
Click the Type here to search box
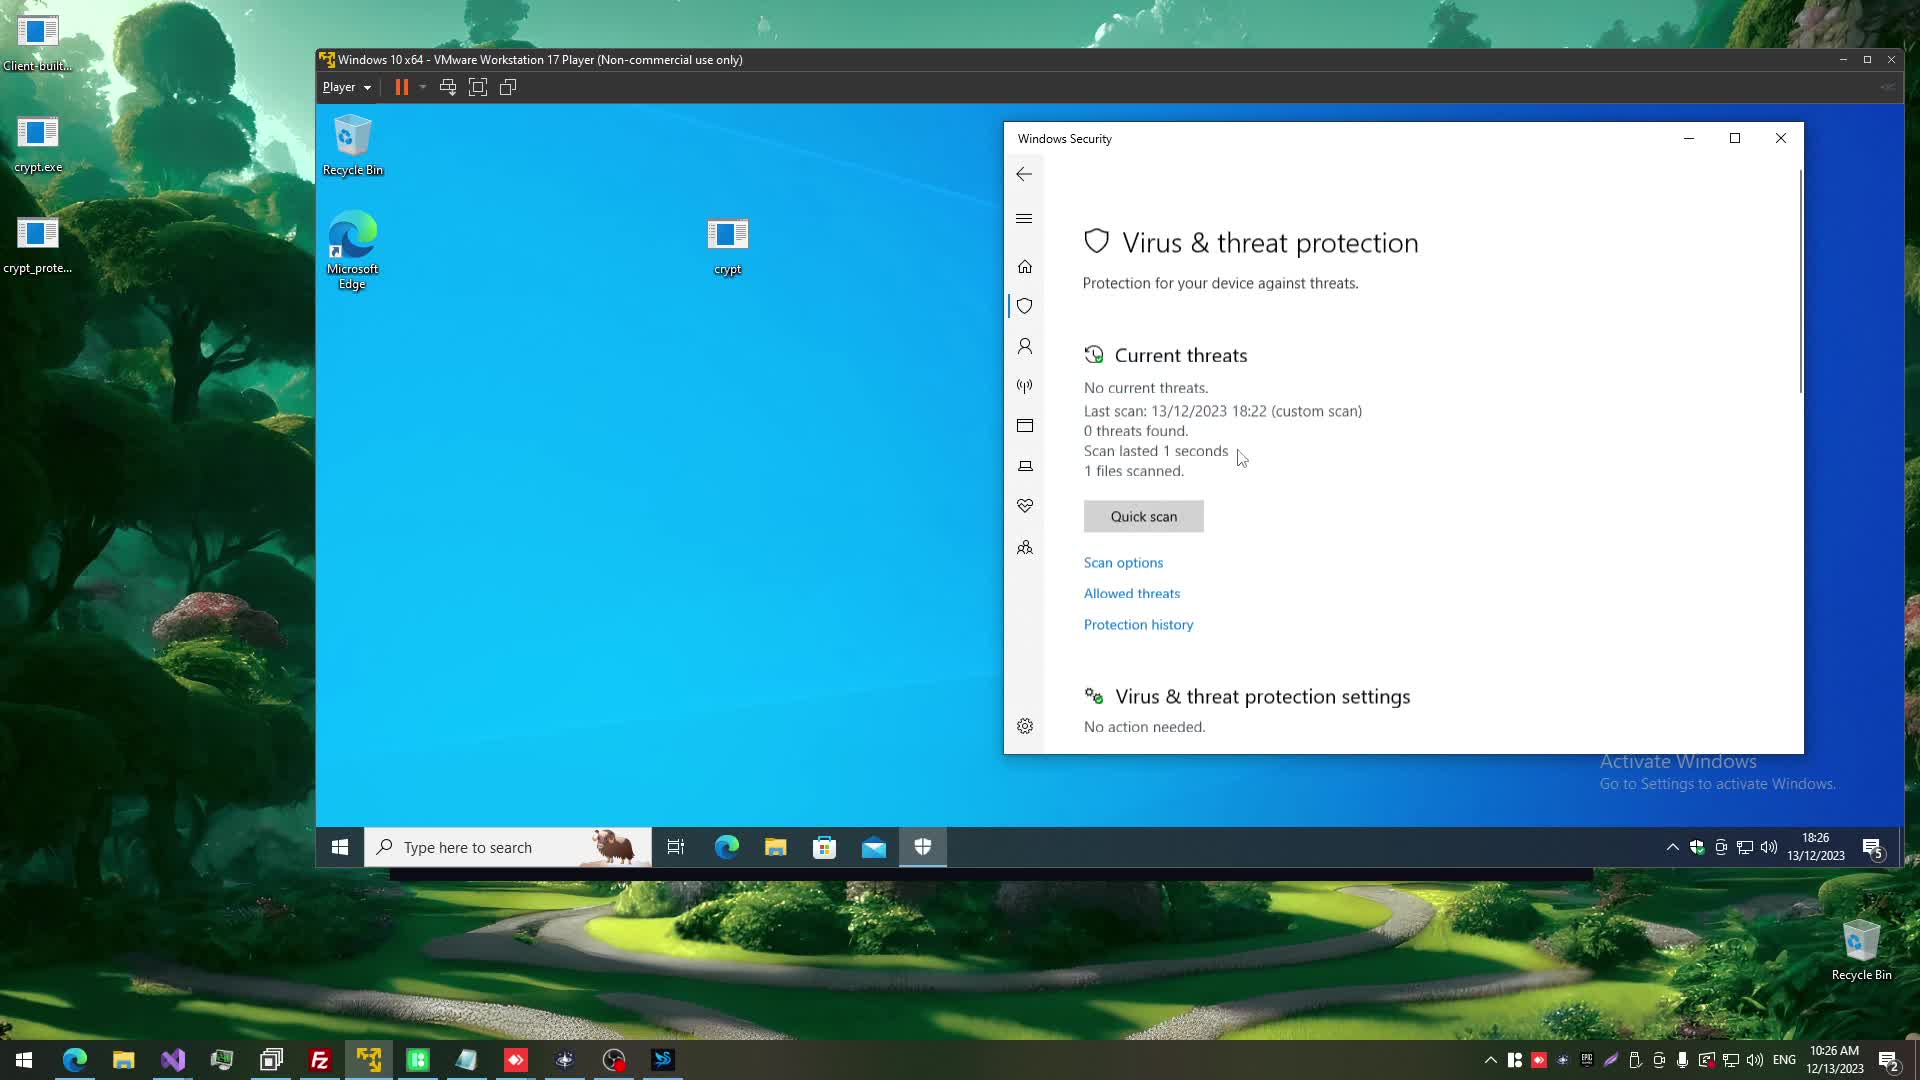[490, 847]
